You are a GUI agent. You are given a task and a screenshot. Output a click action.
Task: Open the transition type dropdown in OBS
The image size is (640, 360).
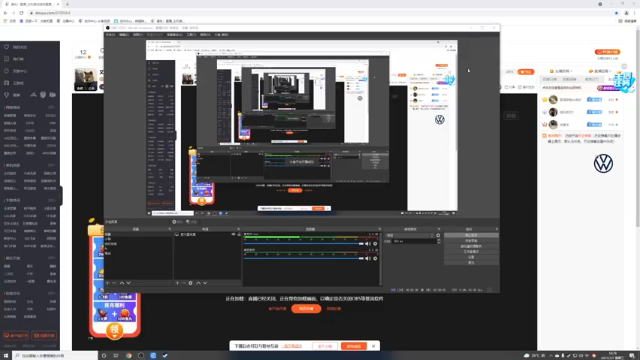(x=410, y=236)
